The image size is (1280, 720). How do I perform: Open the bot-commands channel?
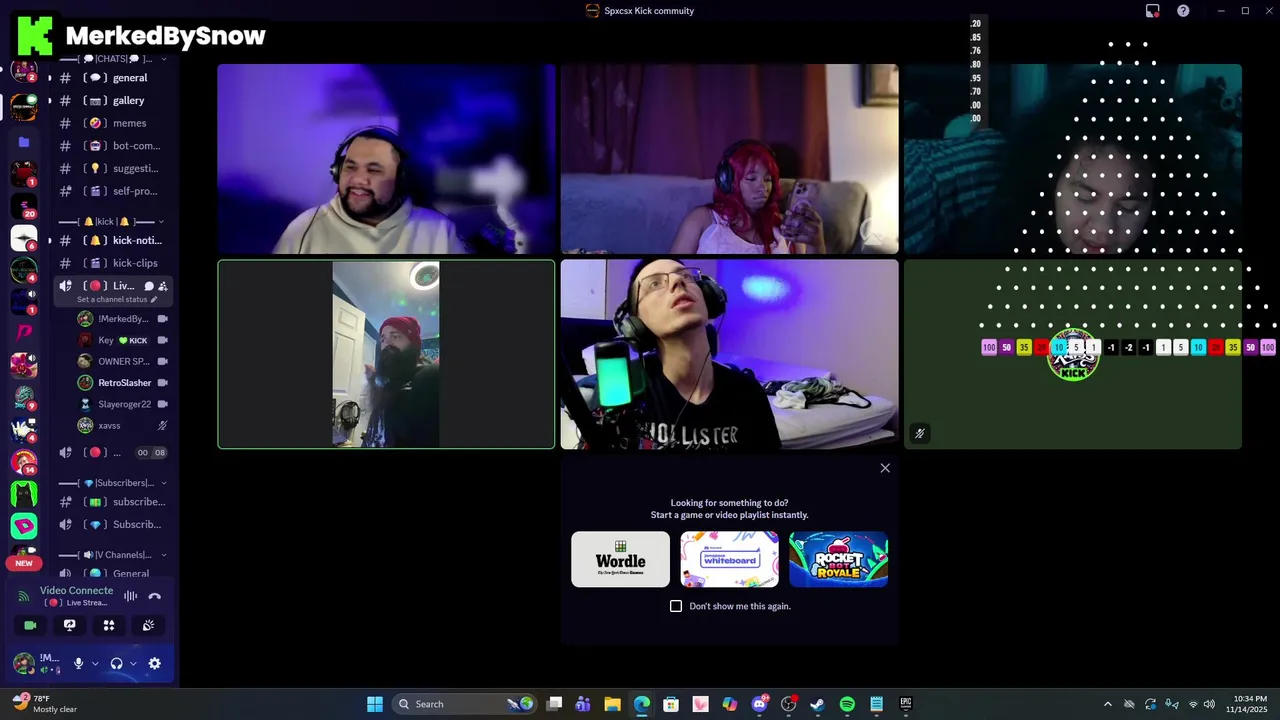(111, 146)
